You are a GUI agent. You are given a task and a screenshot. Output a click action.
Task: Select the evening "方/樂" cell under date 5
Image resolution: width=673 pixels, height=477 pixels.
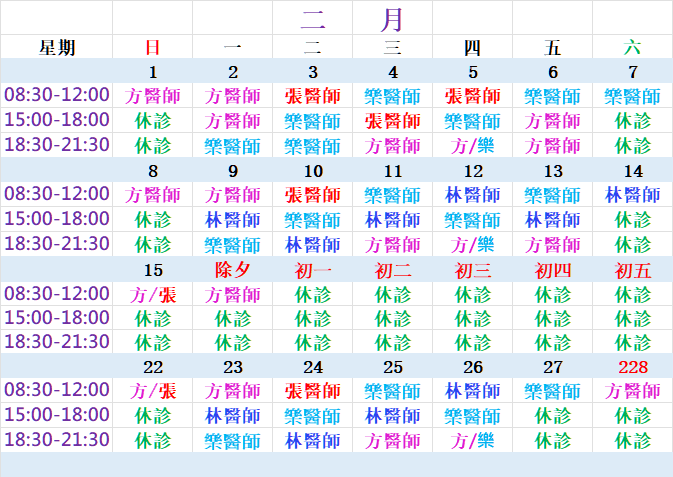point(472,145)
